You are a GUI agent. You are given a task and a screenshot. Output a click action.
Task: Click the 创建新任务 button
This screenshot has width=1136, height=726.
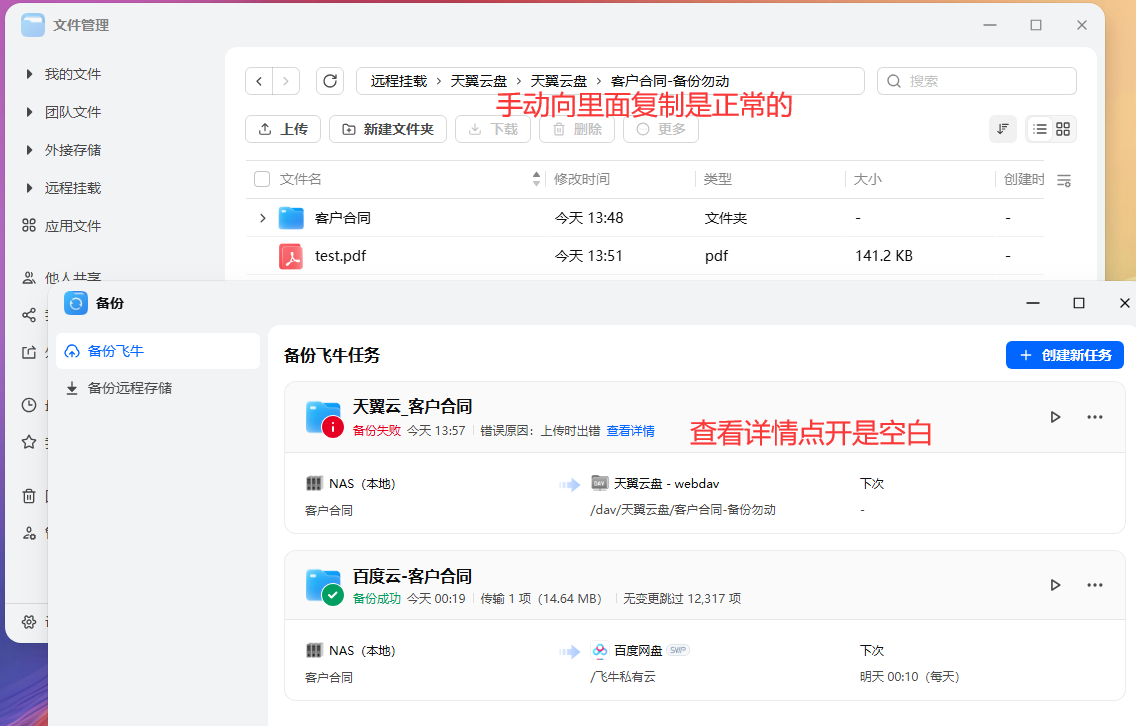(x=1064, y=355)
